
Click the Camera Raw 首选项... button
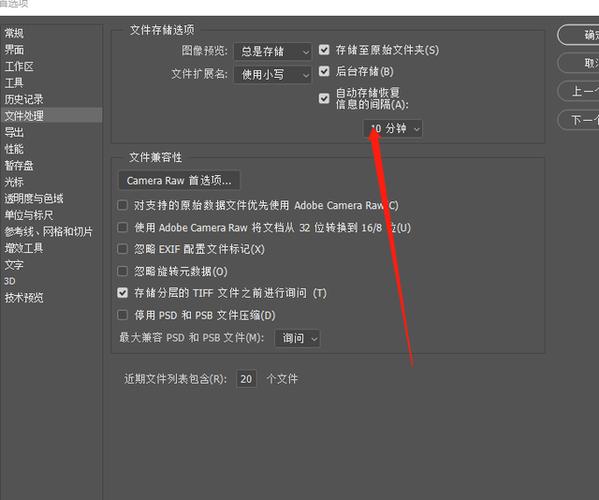tap(179, 180)
